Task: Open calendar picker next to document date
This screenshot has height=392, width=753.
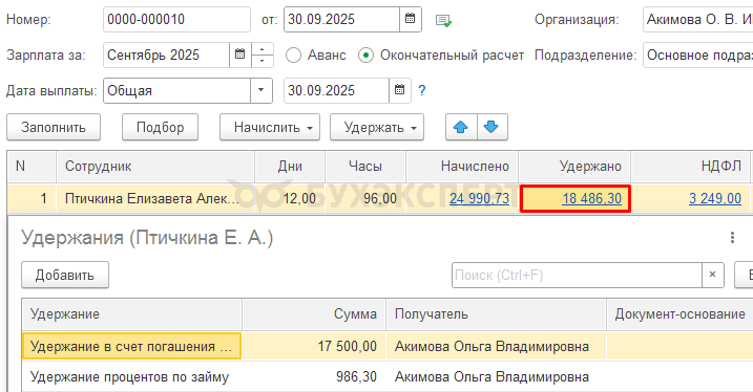Action: [x=410, y=19]
